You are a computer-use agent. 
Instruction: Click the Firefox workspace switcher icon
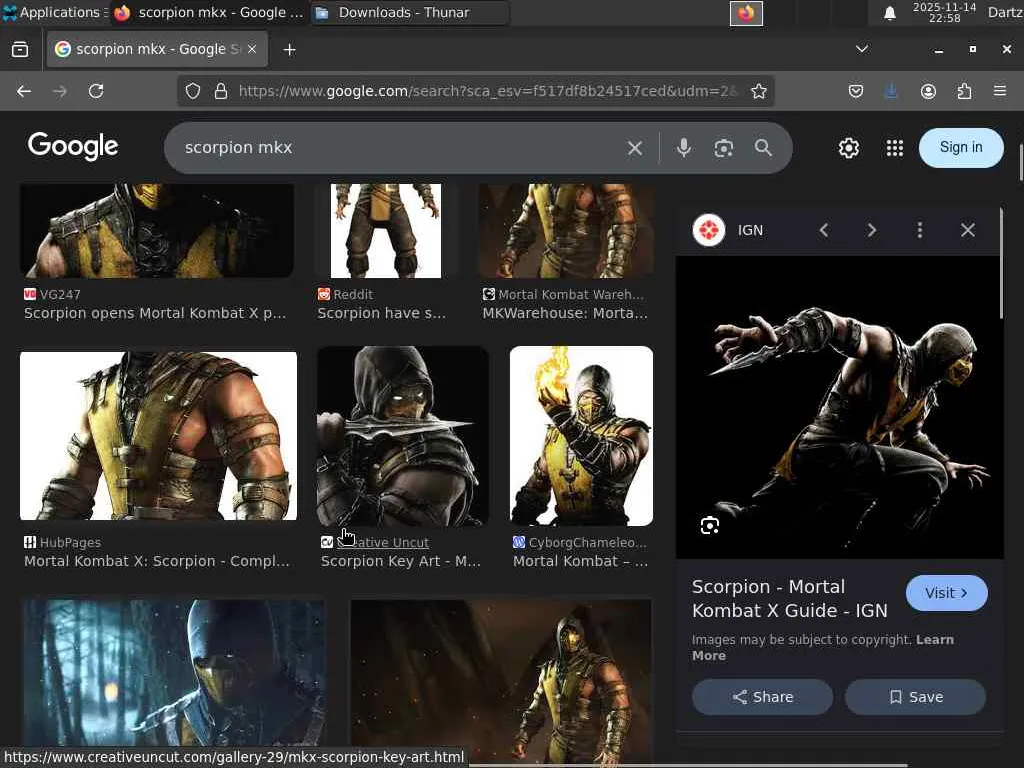pos(746,13)
